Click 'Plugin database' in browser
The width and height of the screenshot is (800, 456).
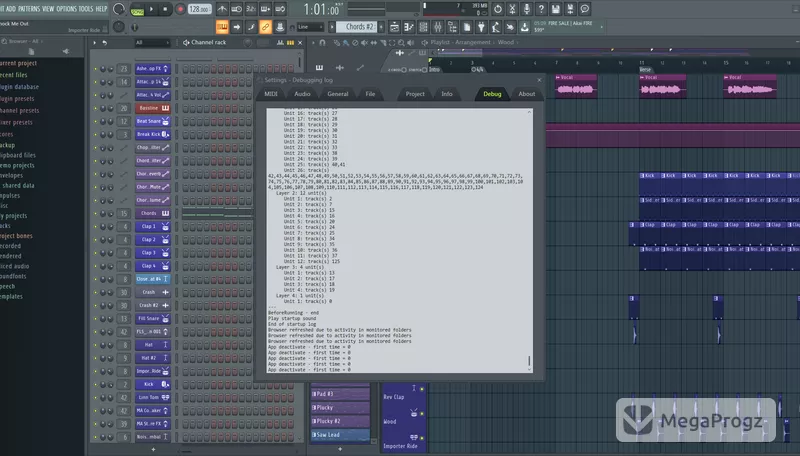[19, 87]
